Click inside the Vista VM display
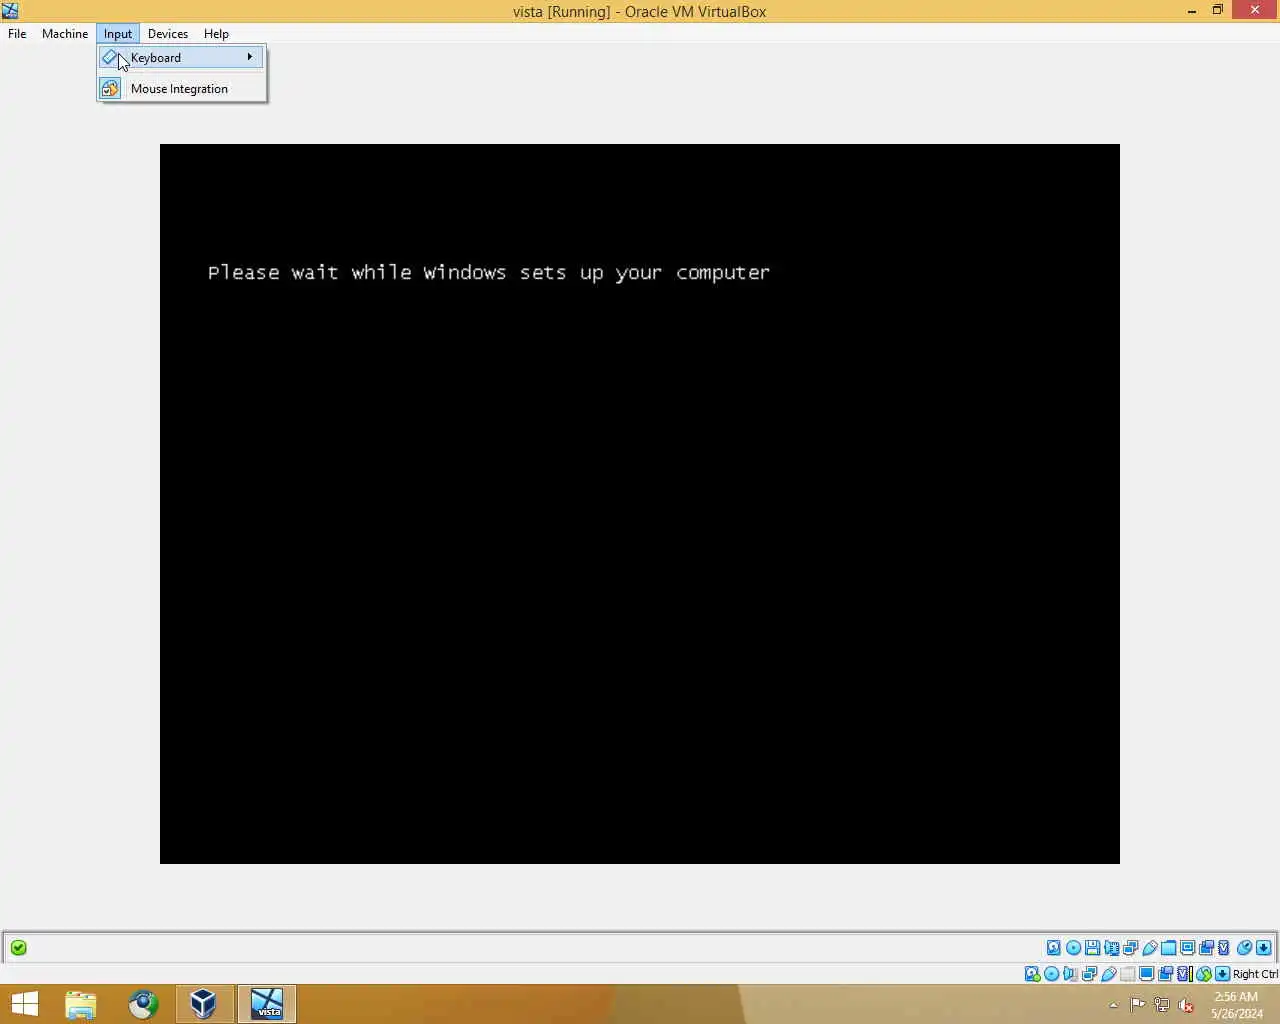This screenshot has height=1024, width=1280. pos(640,504)
